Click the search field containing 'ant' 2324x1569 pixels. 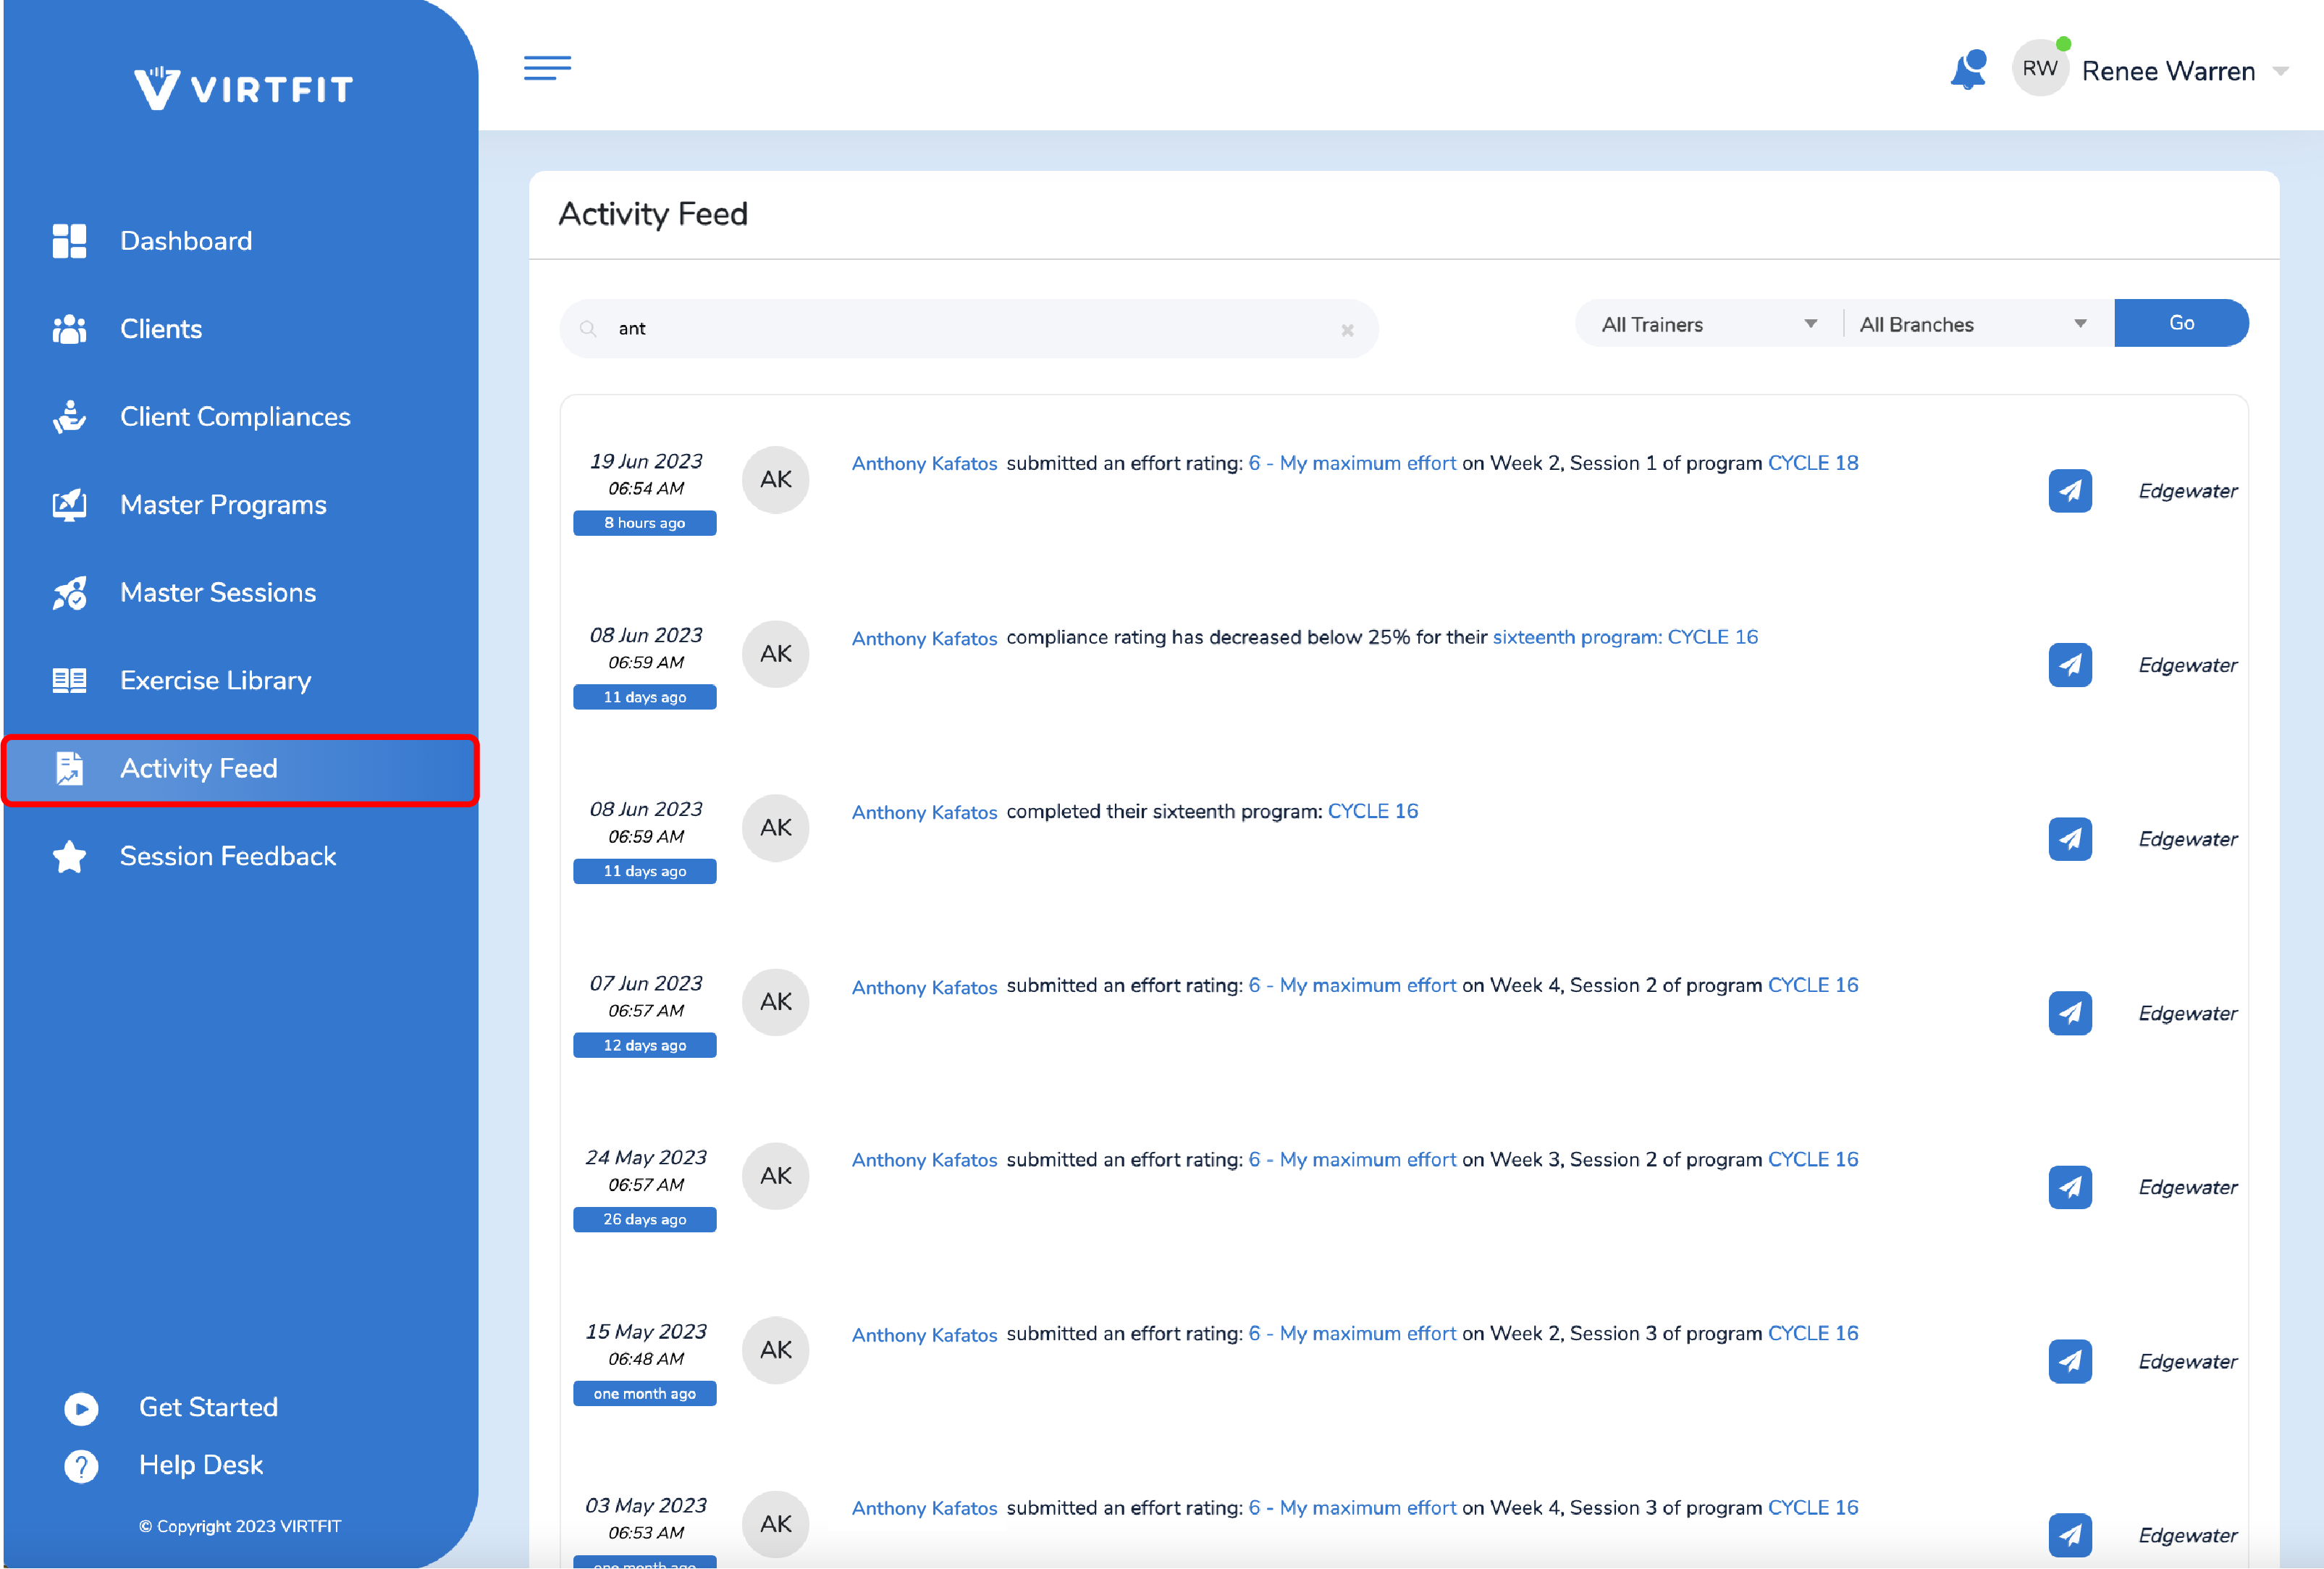point(969,328)
